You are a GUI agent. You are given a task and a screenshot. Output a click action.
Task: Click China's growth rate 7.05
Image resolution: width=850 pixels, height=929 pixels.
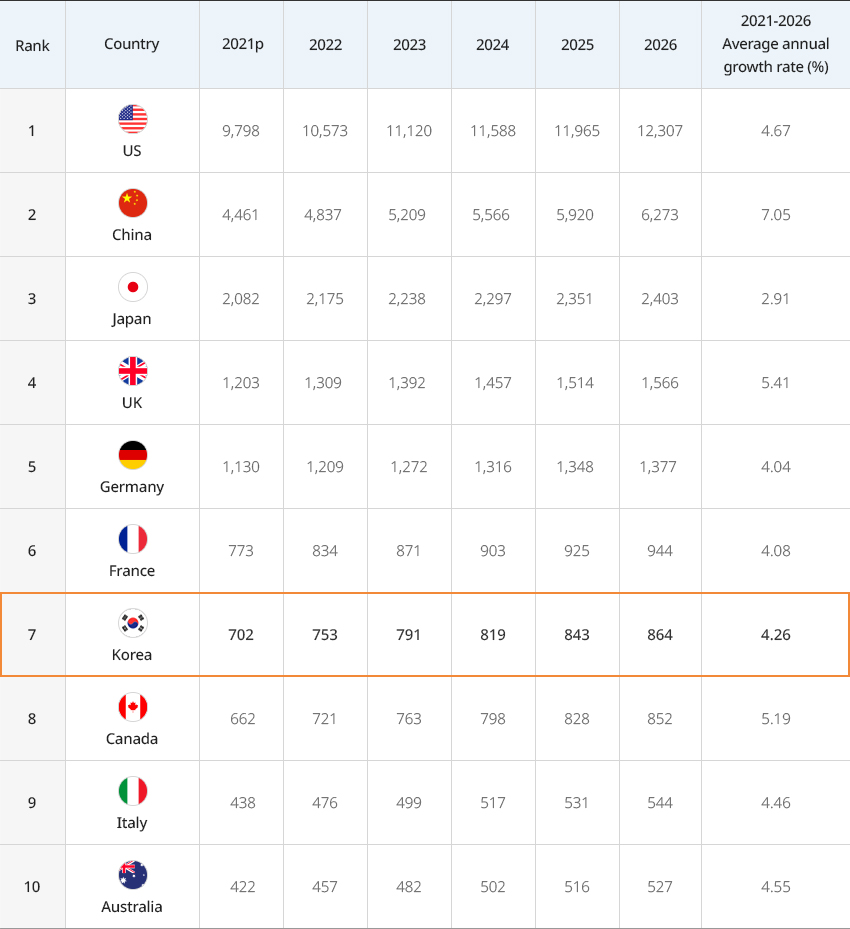point(775,214)
